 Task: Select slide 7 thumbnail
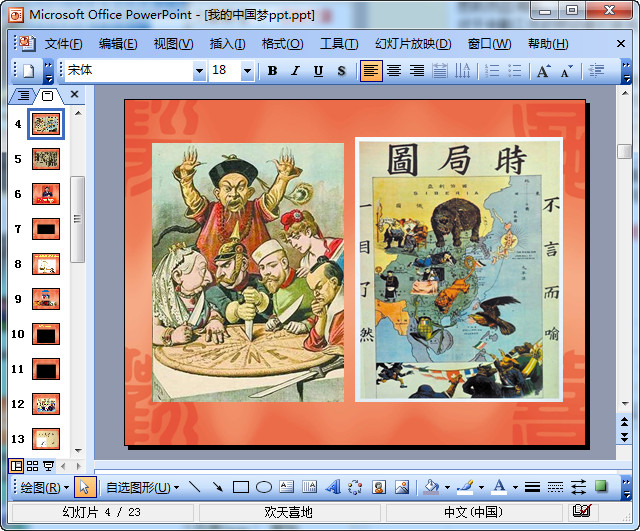tap(46, 229)
